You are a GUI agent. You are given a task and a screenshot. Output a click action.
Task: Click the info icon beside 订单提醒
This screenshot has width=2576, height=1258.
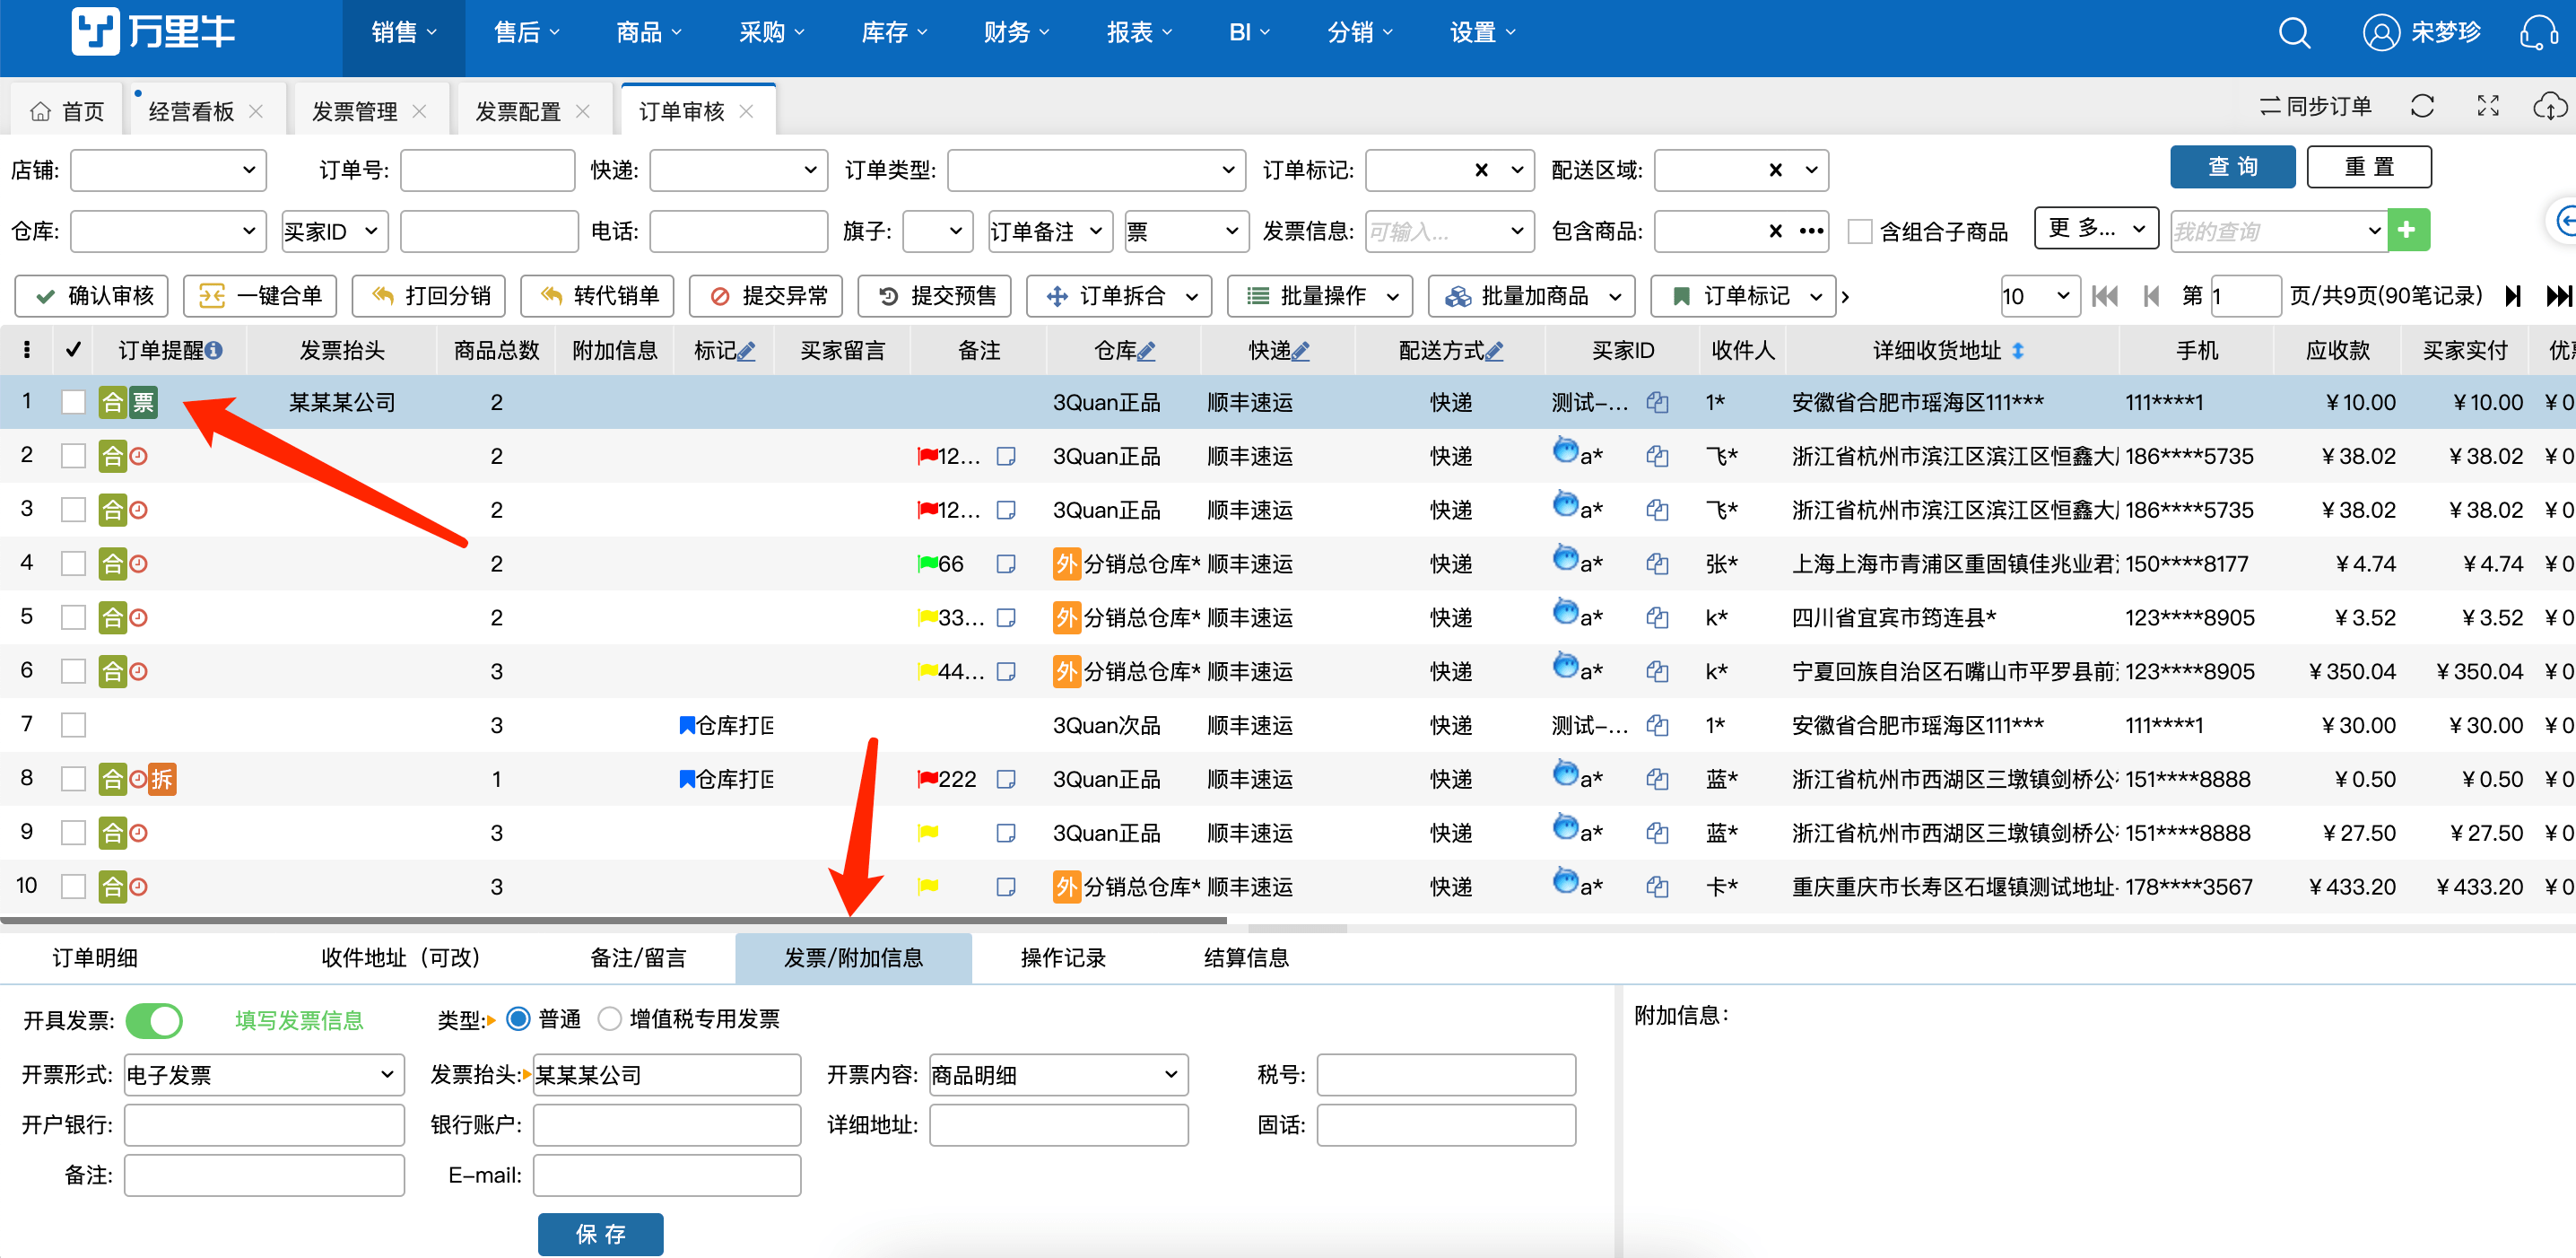pyautogui.click(x=214, y=351)
